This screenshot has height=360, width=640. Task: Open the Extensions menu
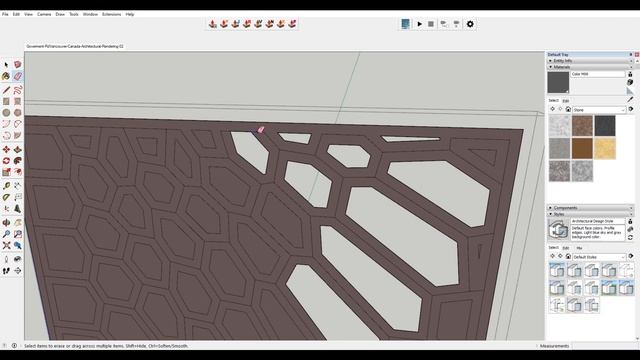111,14
